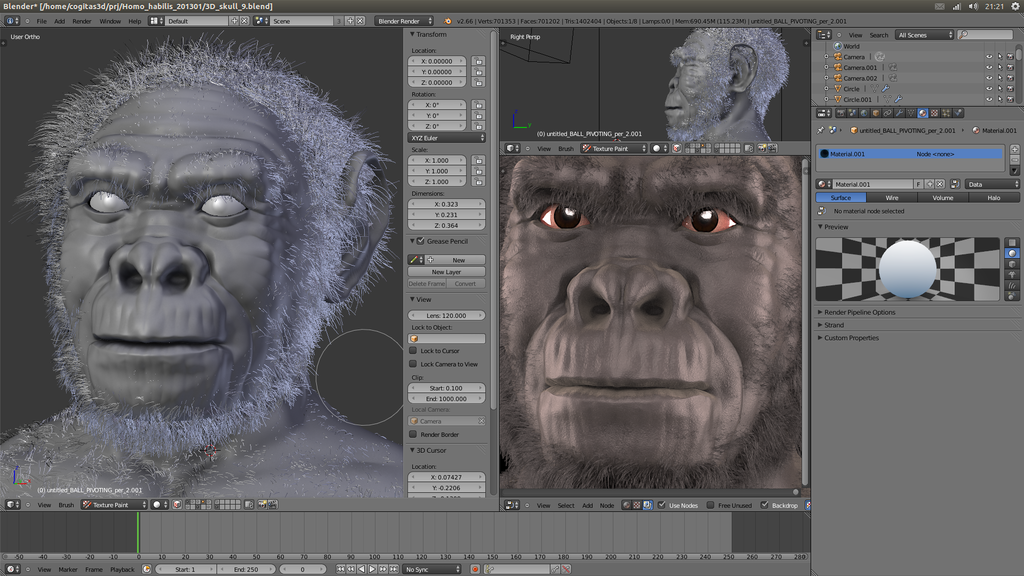1024x576 pixels.
Task: Open the Render menu
Action: pyautogui.click(x=82, y=21)
